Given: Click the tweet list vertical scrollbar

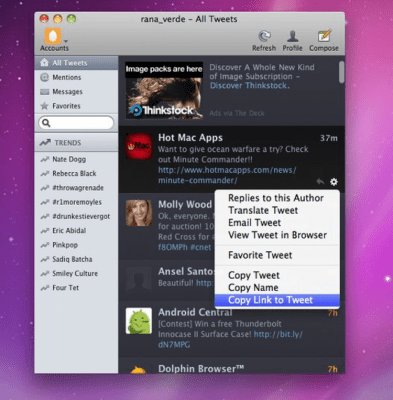Looking at the screenshot, I should pos(342,72).
